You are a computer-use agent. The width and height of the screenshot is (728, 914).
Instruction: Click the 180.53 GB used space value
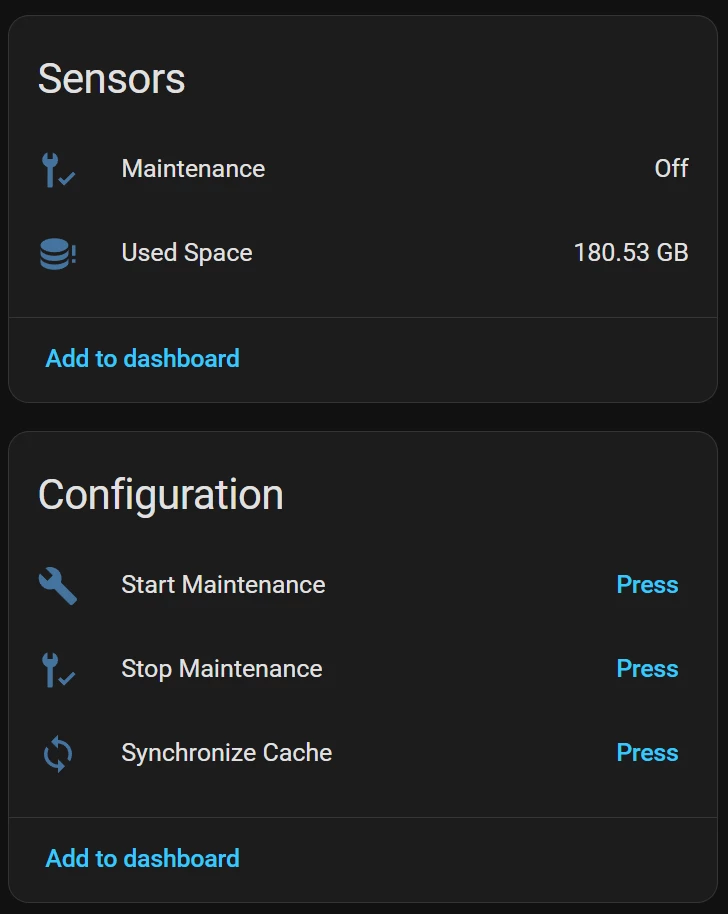(x=631, y=252)
